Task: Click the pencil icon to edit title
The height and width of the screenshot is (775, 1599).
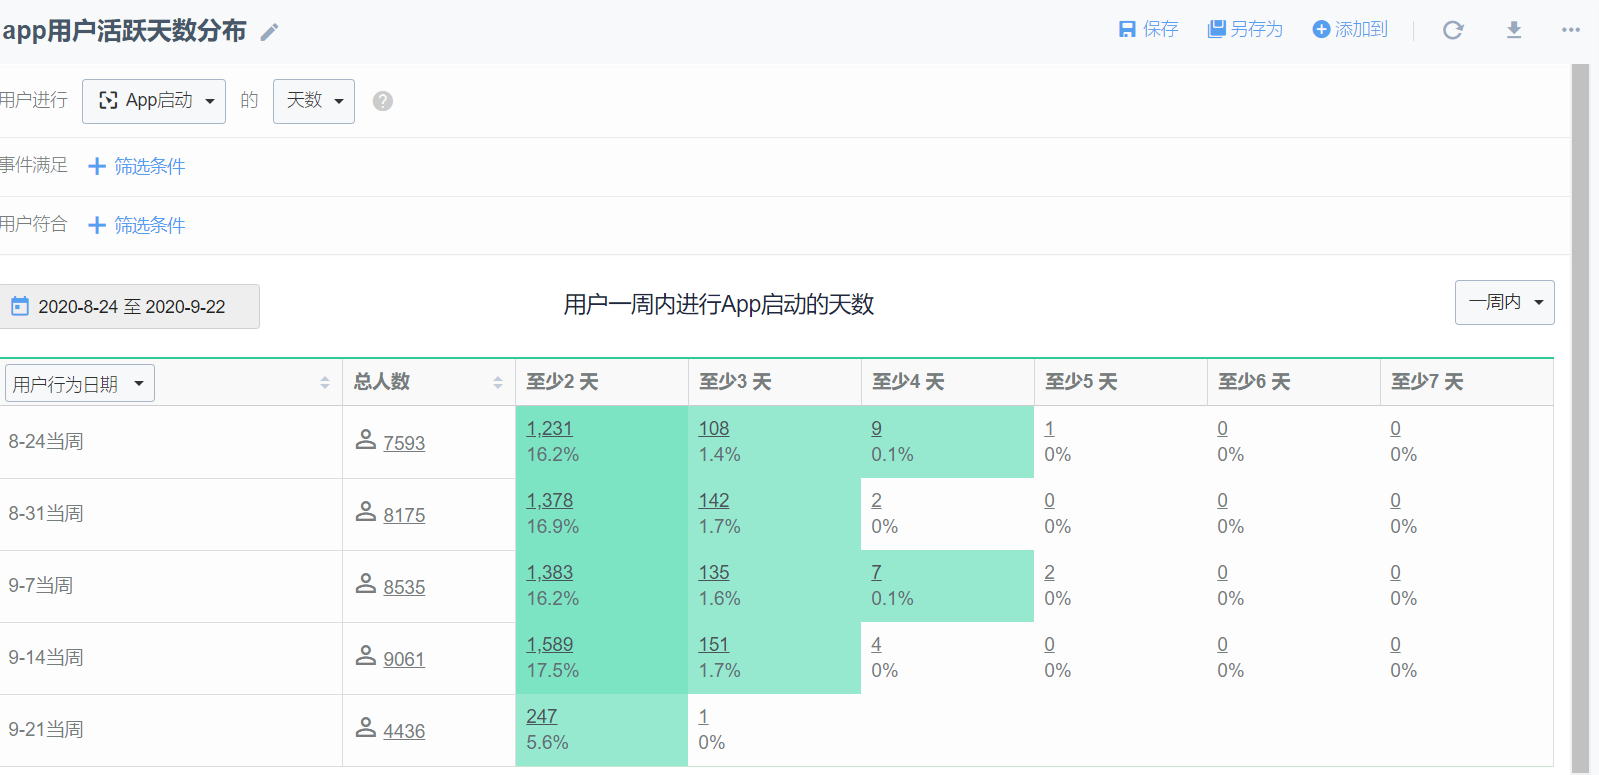Action: point(269,32)
